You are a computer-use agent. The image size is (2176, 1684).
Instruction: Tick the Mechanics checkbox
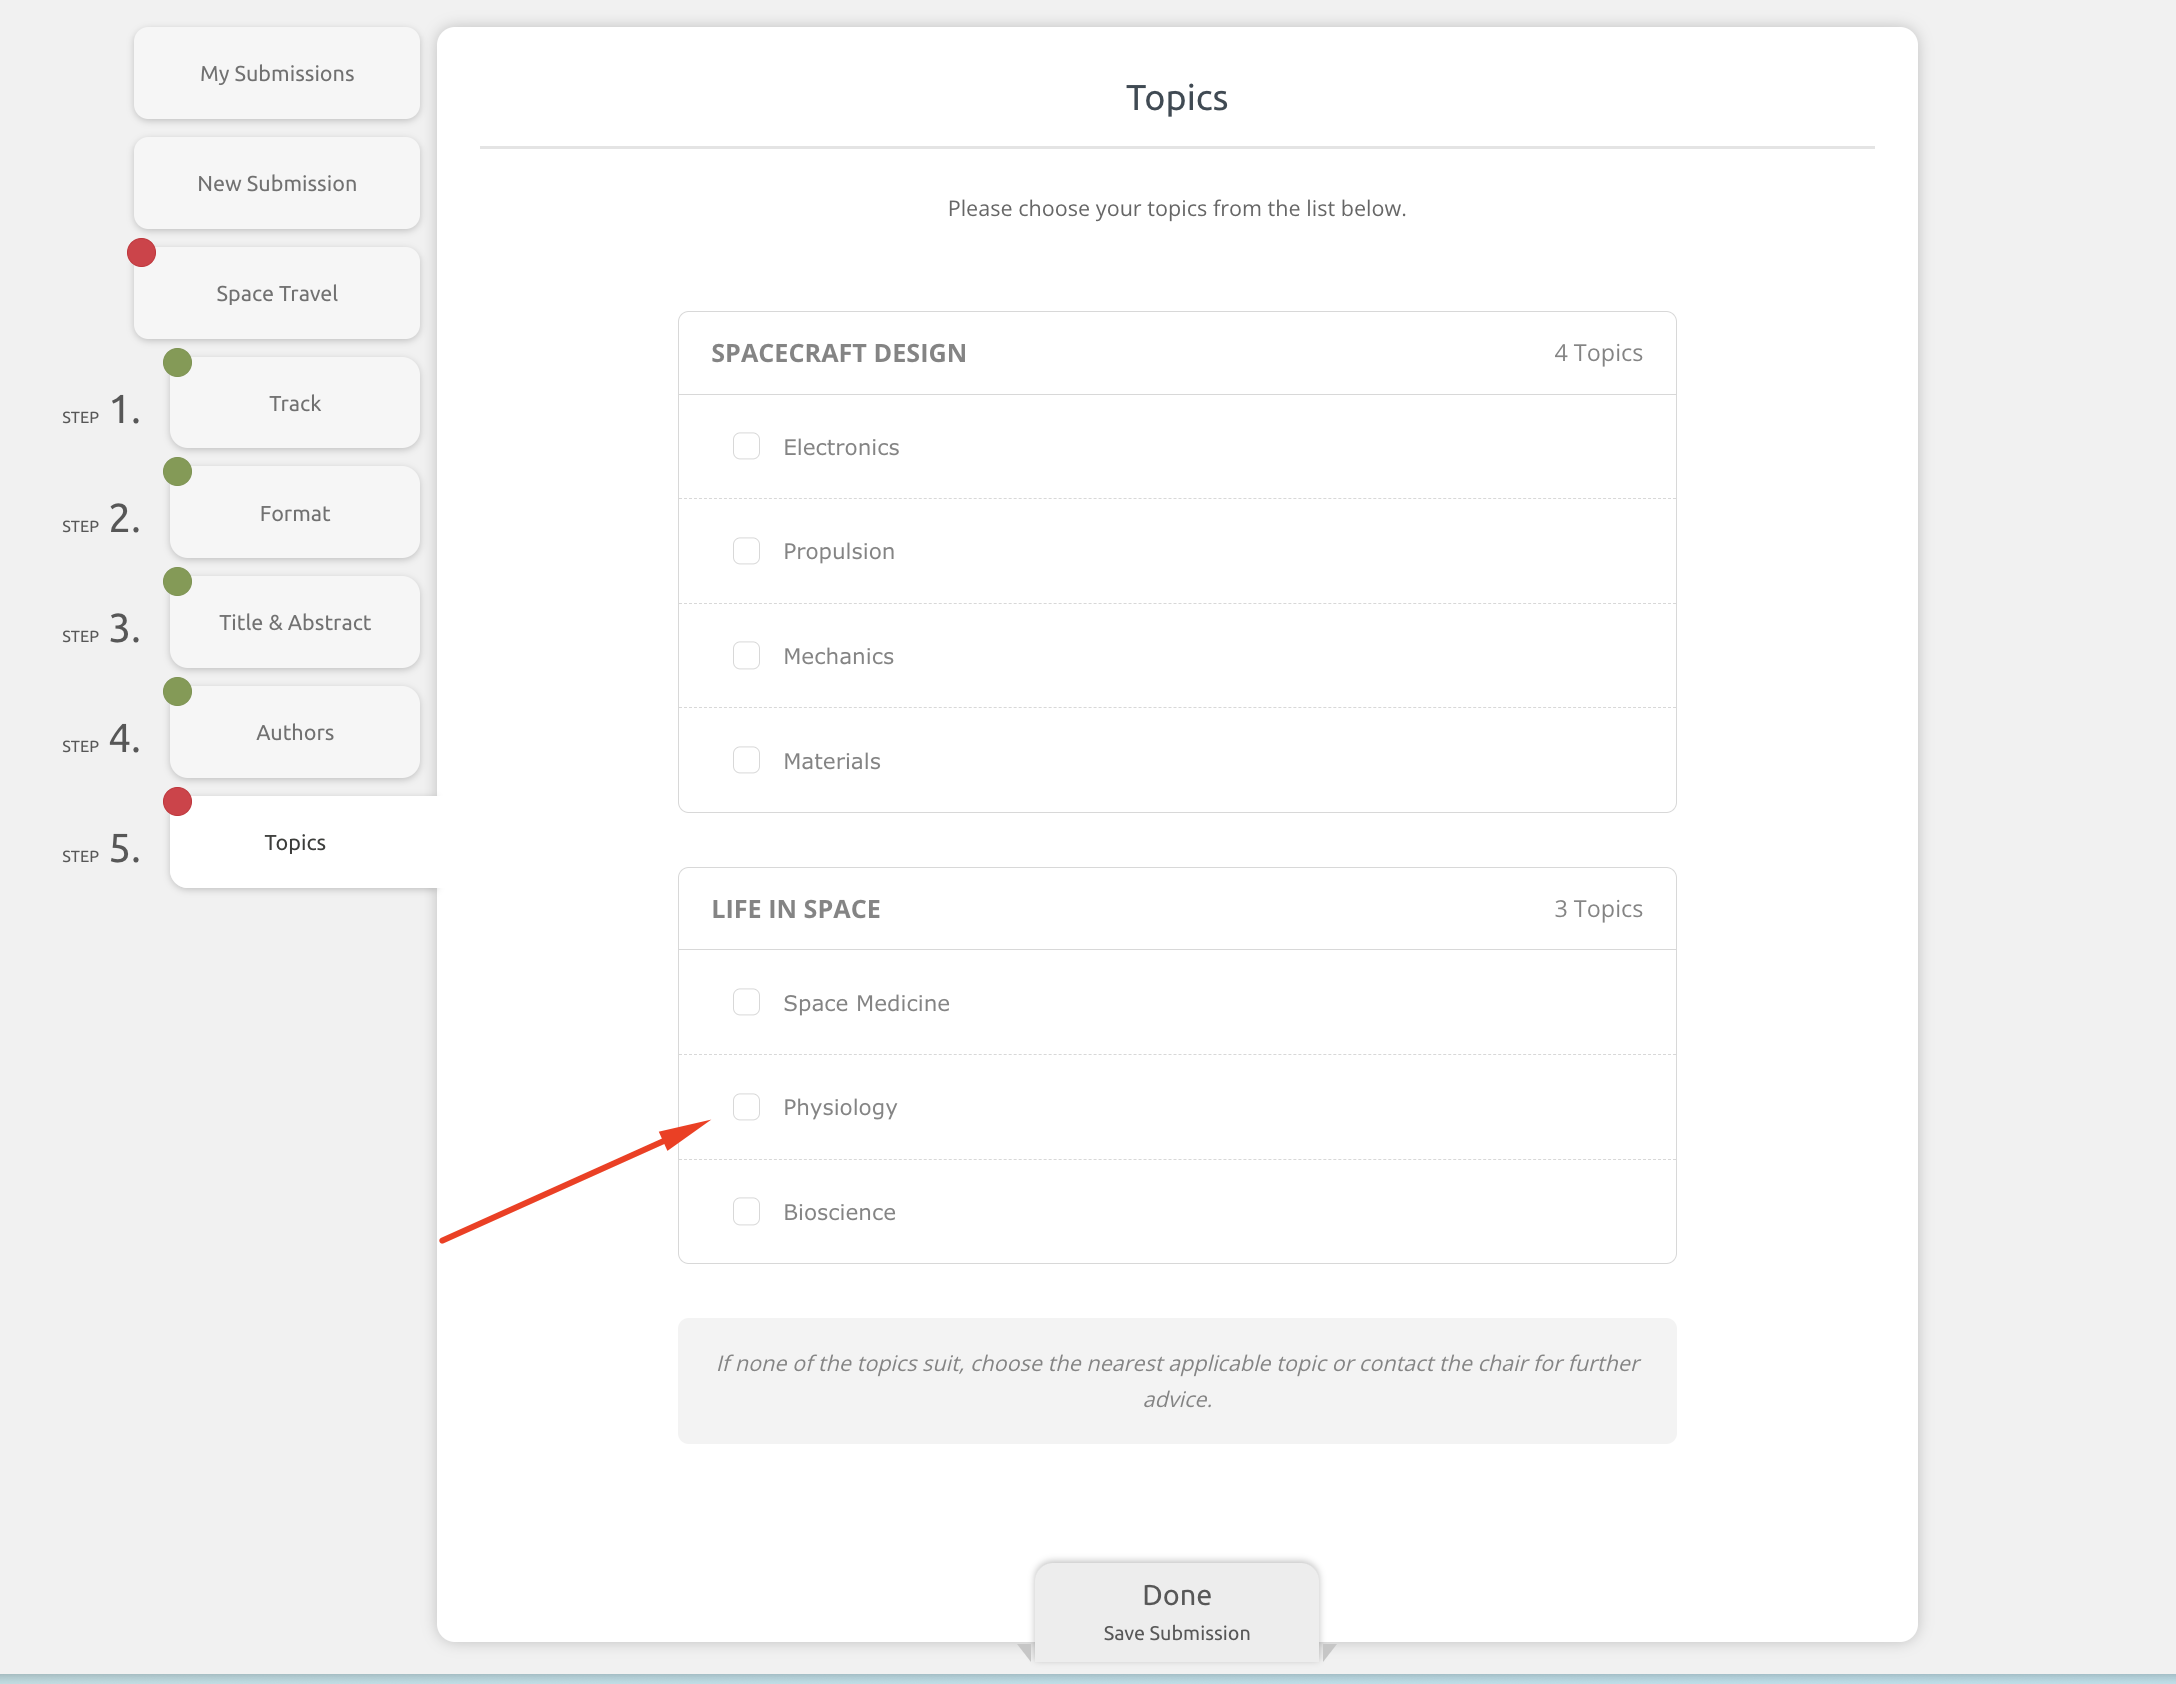[746, 655]
